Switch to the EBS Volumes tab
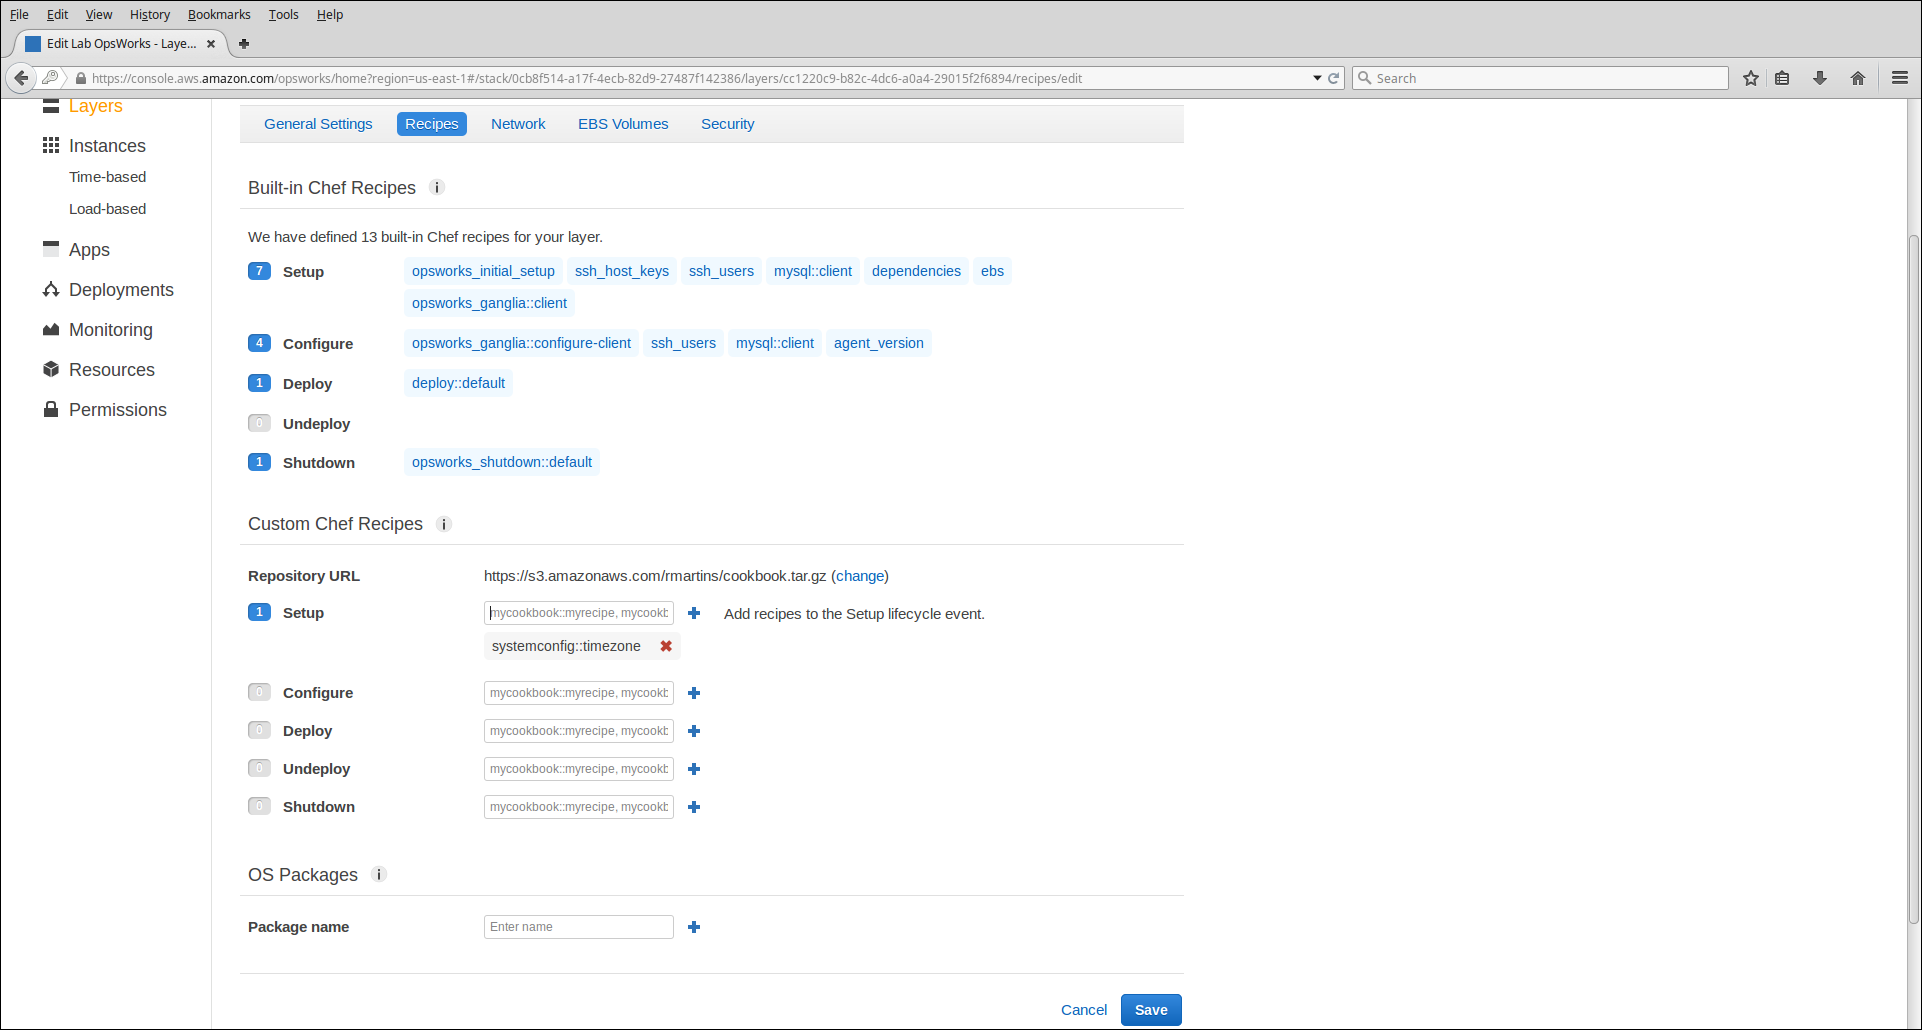This screenshot has width=1922, height=1030. (x=623, y=124)
